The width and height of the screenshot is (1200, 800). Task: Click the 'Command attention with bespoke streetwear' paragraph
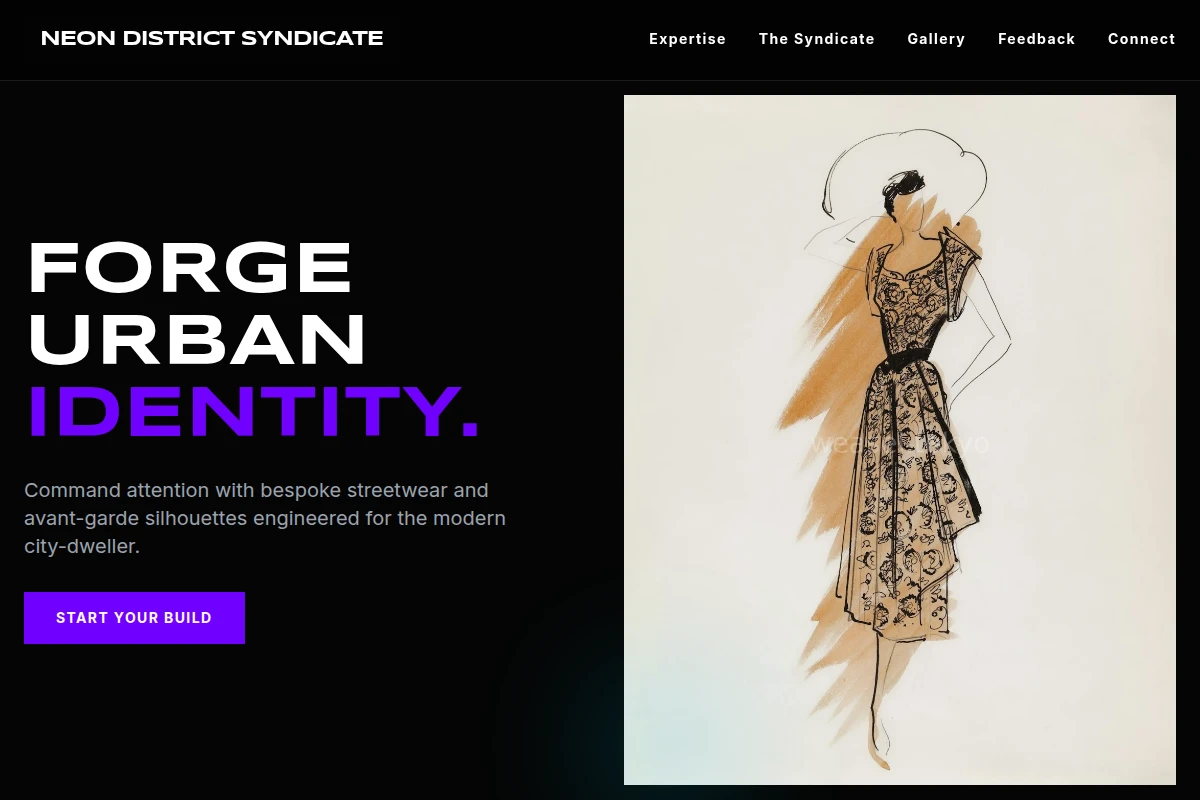click(265, 519)
